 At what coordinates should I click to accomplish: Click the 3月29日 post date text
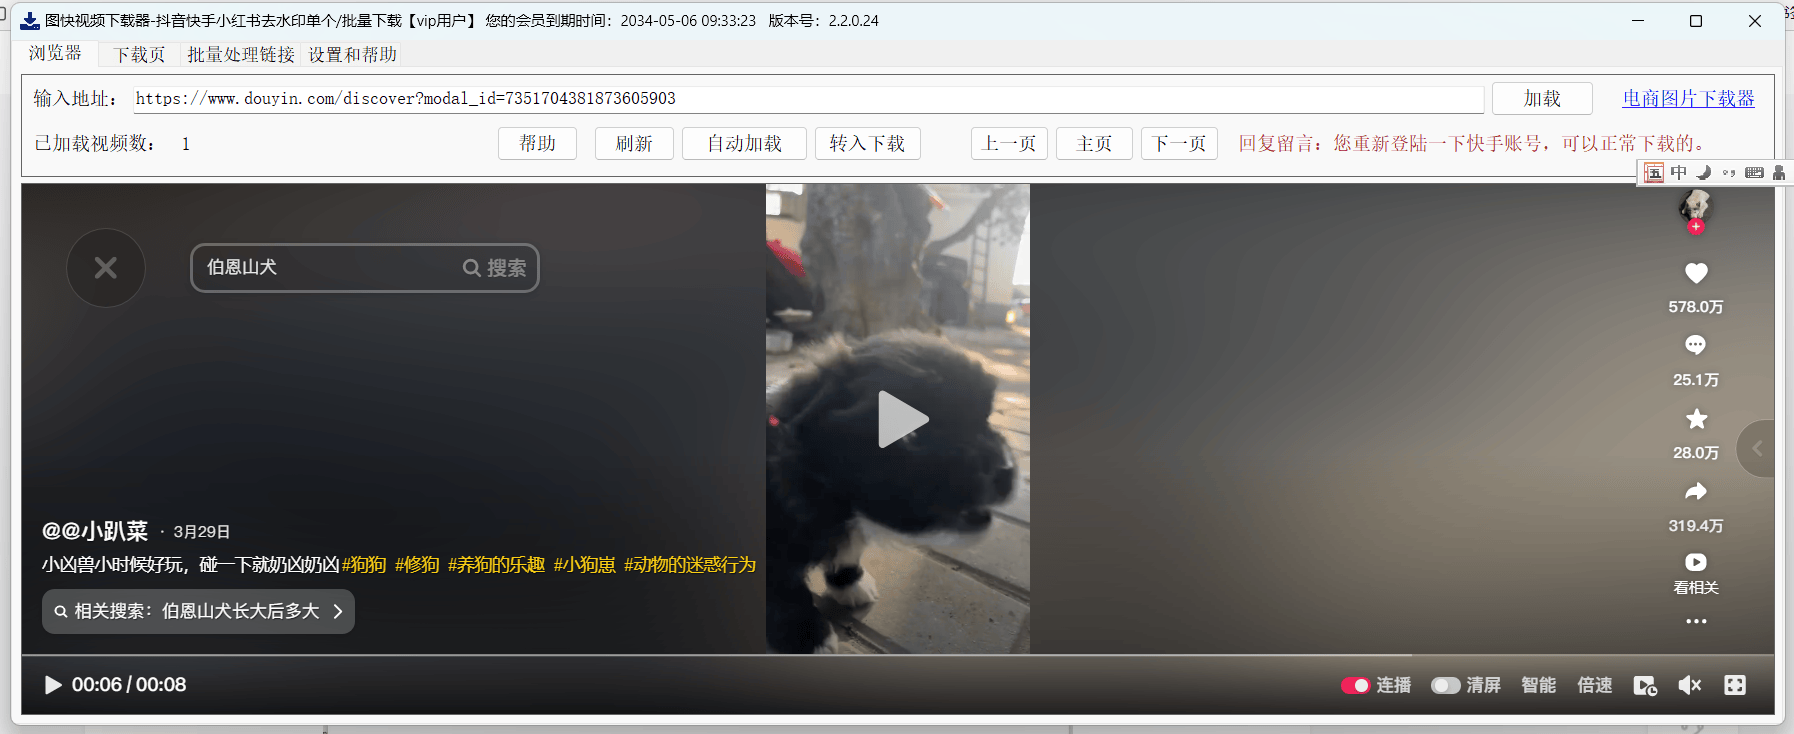201,532
